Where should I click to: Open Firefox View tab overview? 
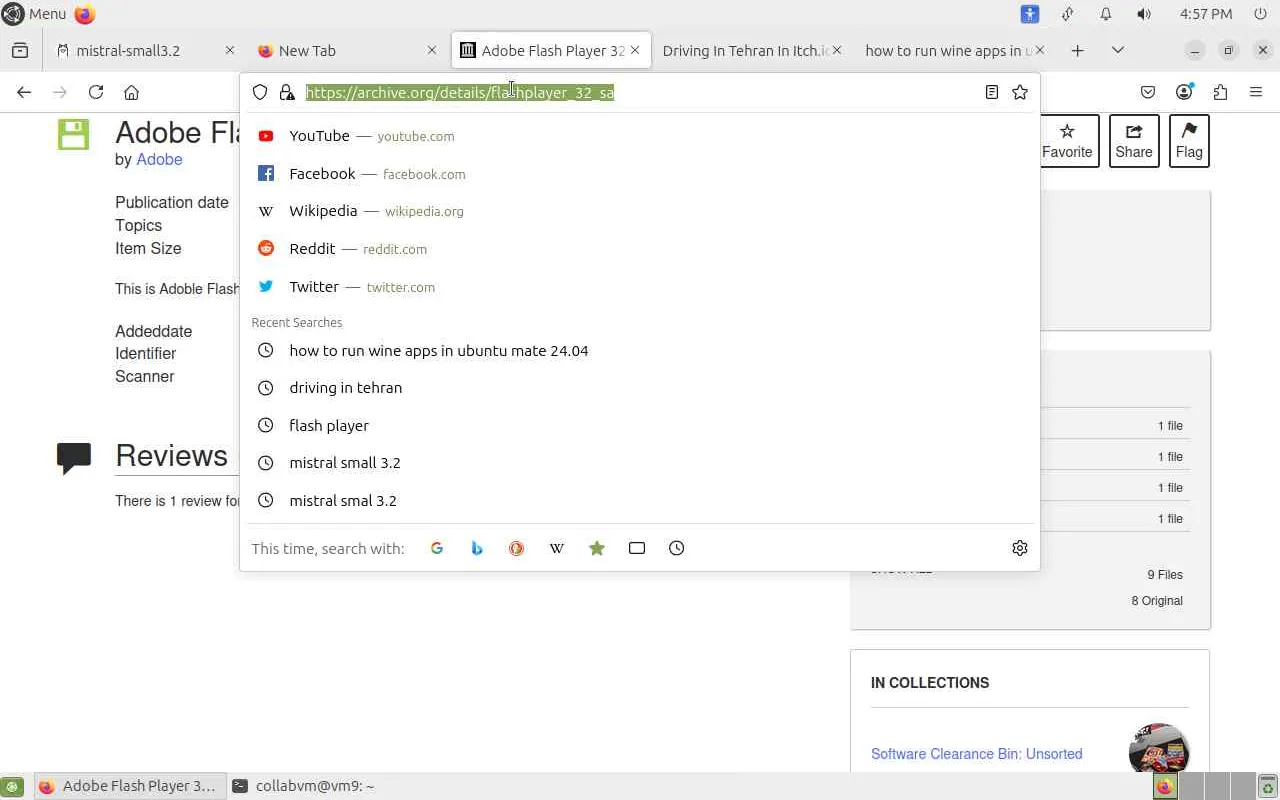20,50
